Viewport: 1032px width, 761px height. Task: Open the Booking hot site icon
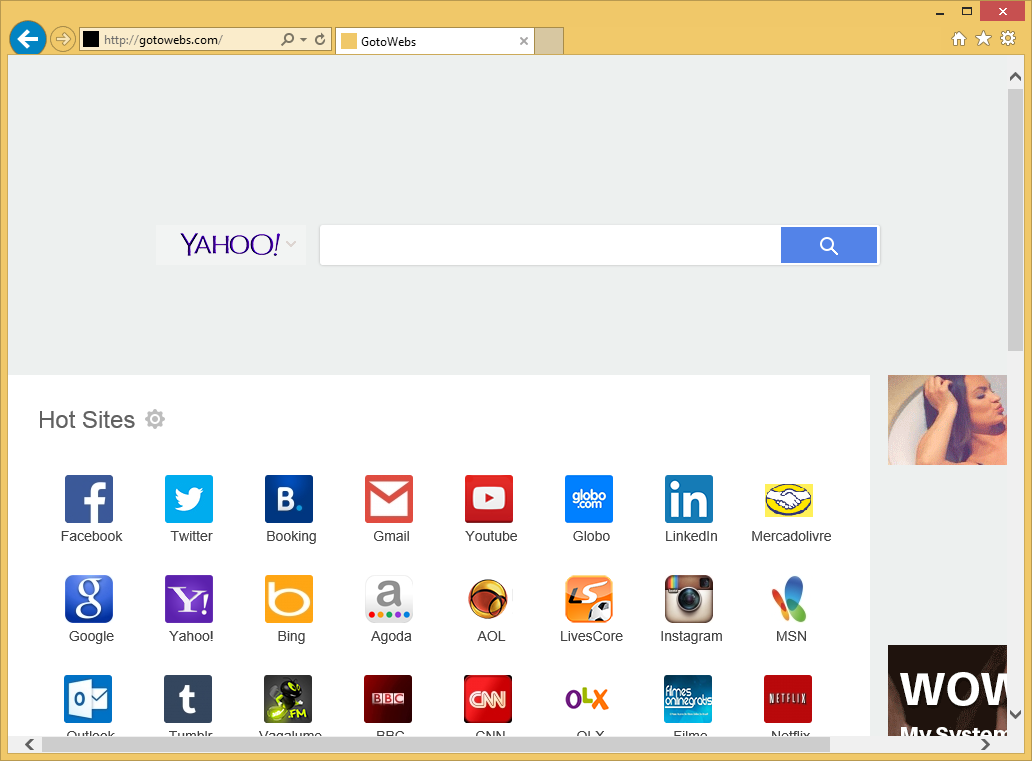[x=289, y=499]
